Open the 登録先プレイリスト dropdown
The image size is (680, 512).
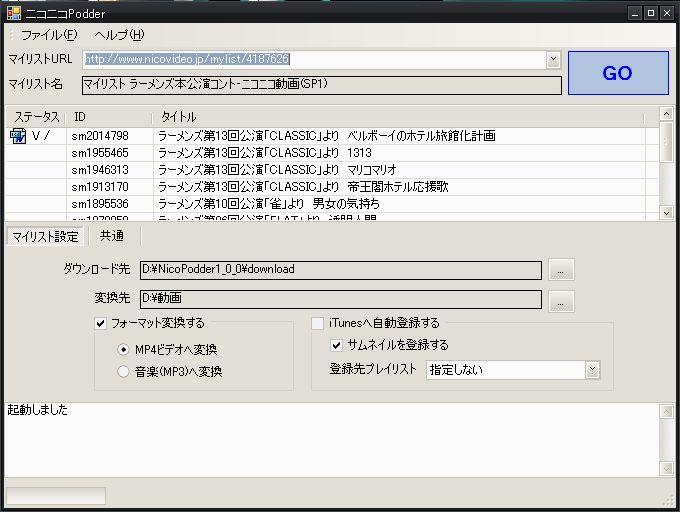click(592, 370)
